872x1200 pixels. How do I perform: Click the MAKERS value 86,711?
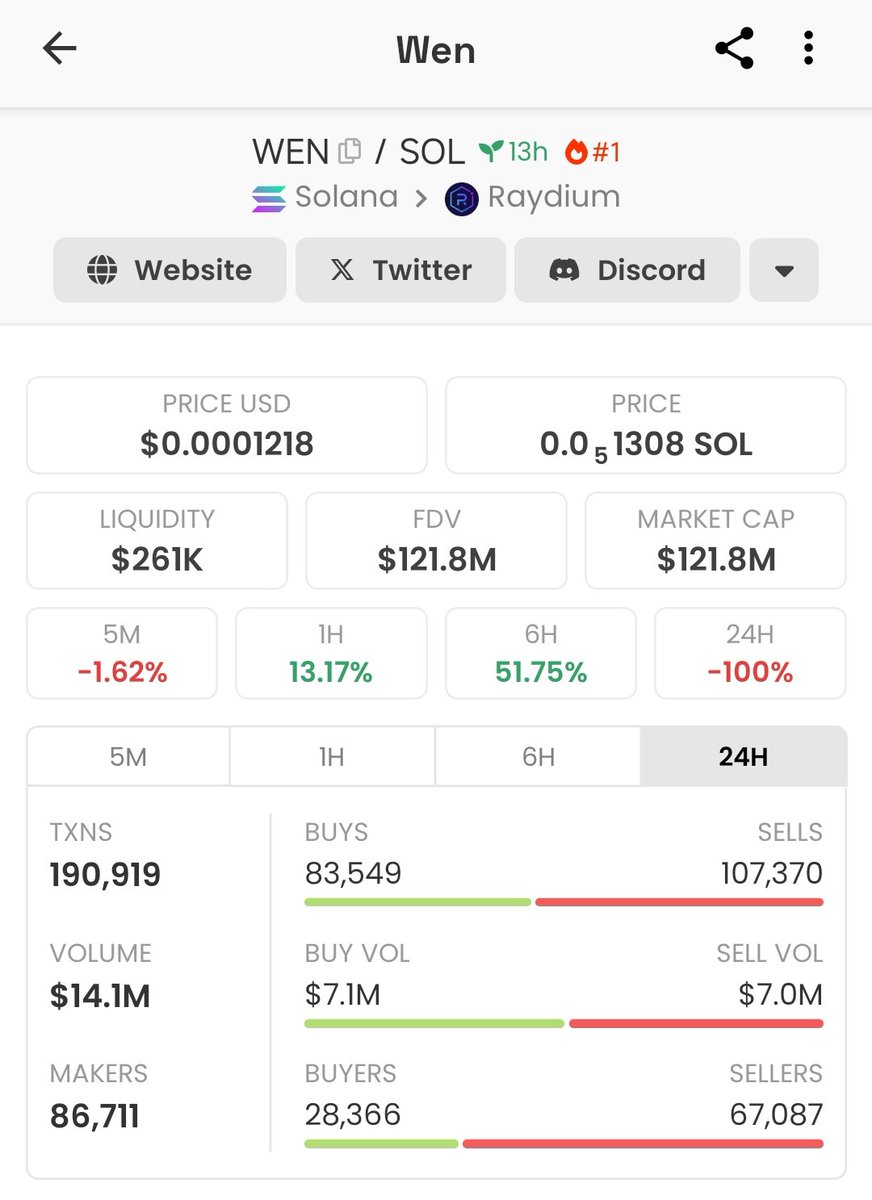pyautogui.click(x=95, y=1116)
